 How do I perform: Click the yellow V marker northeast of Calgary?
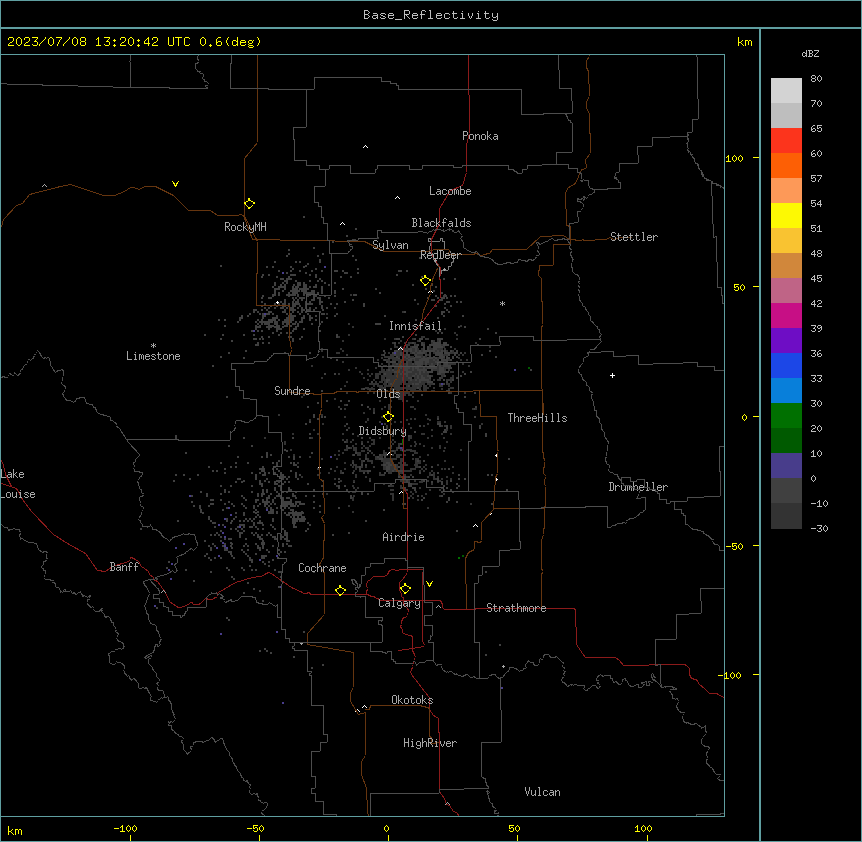coord(429,584)
